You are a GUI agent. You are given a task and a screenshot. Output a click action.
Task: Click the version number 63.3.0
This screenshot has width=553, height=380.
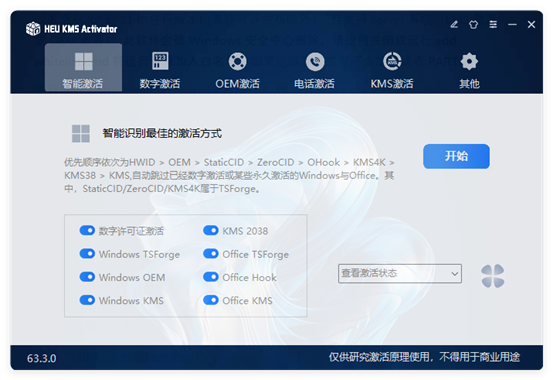click(42, 358)
